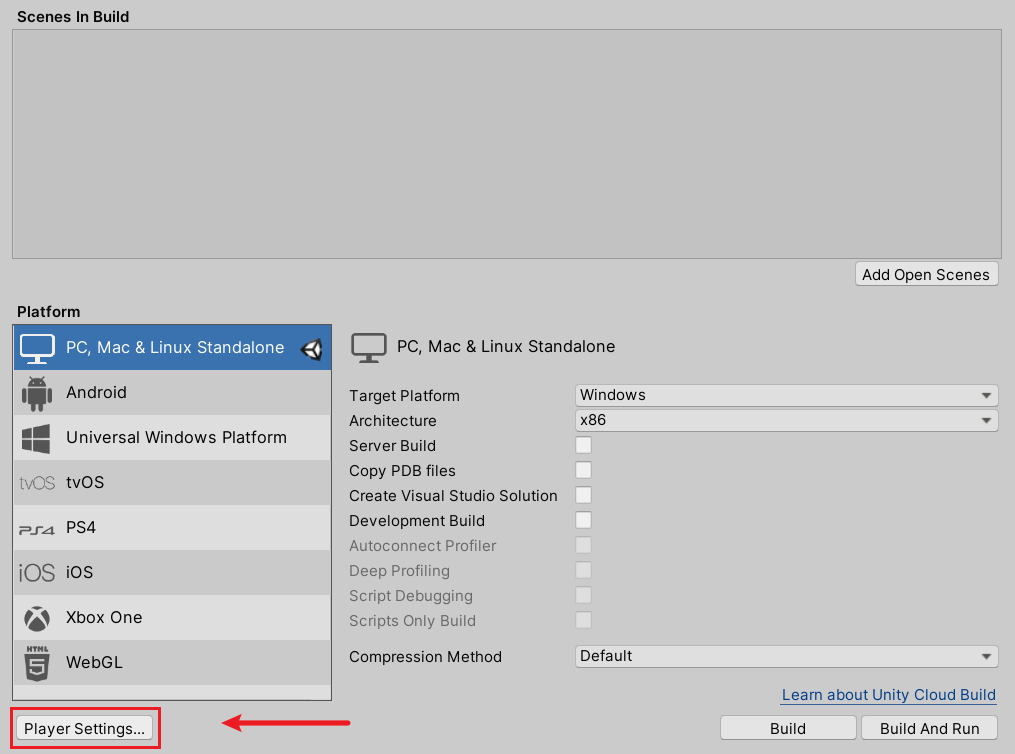This screenshot has width=1015, height=754.
Task: Select Android platform row
Action: (172, 393)
